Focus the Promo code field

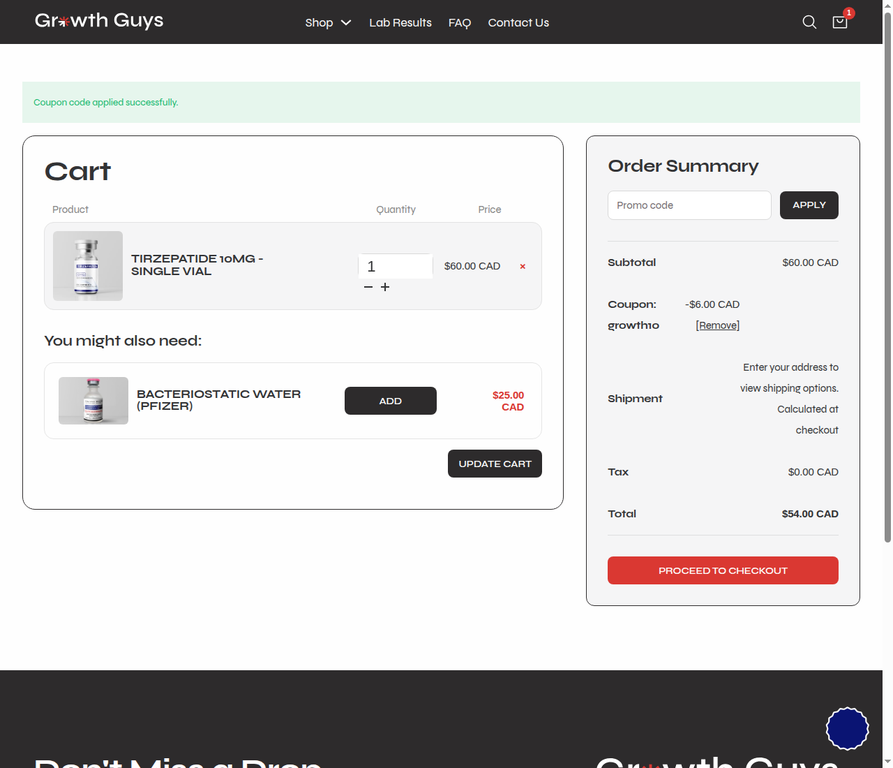[x=689, y=205]
